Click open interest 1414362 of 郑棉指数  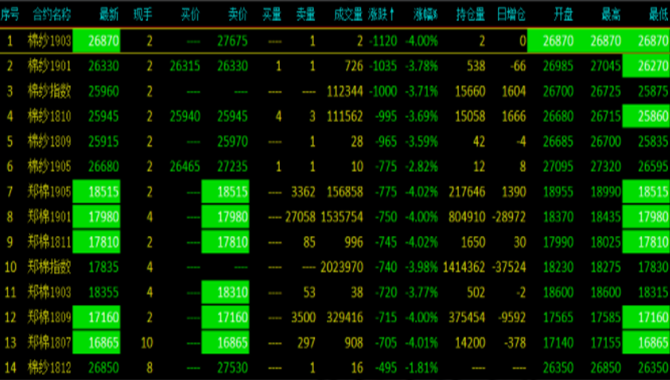464,267
